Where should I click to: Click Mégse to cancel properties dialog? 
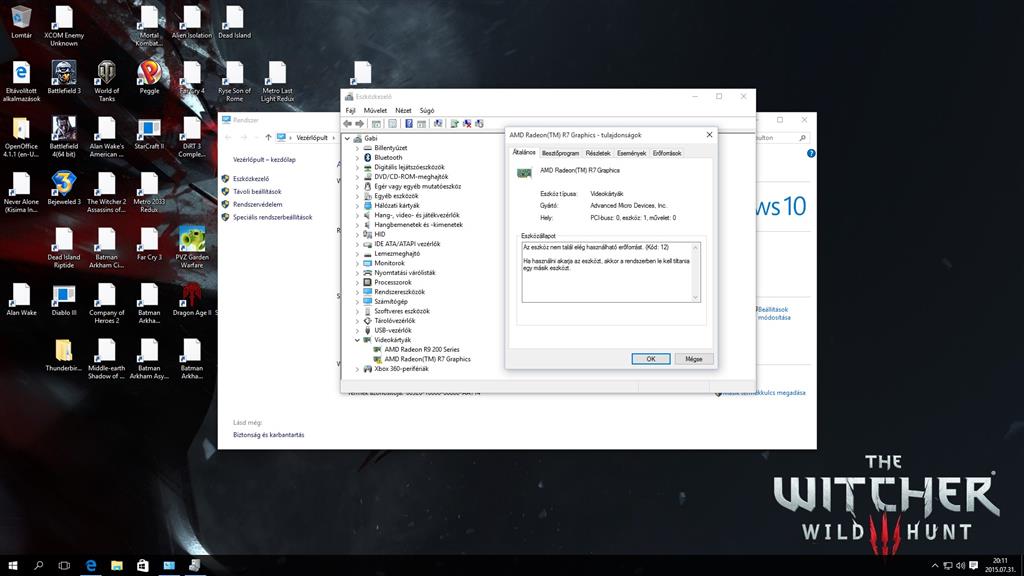(694, 359)
